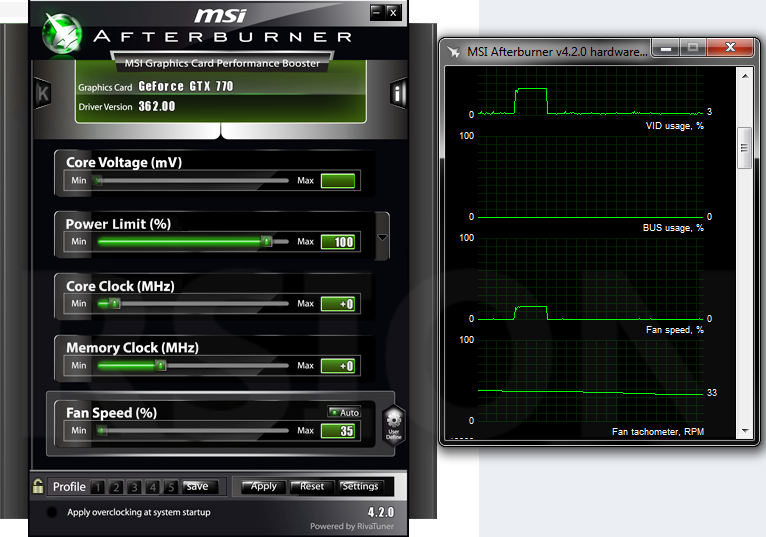This screenshot has height=537, width=766.
Task: Click the hardware monitor scrollbar up arrow
Action: pos(745,76)
